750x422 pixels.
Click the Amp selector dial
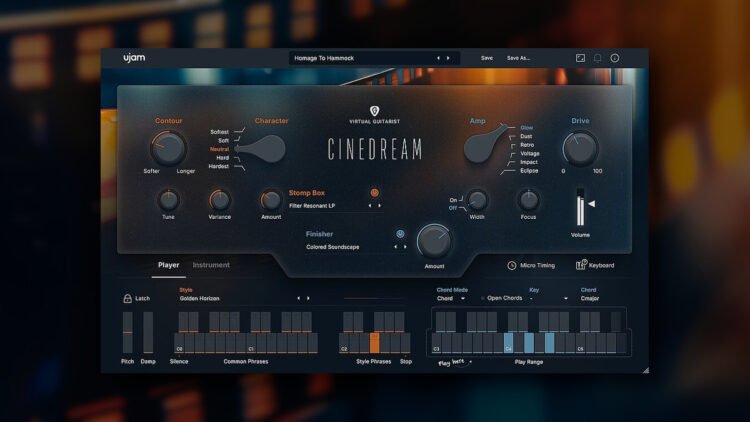pos(484,144)
